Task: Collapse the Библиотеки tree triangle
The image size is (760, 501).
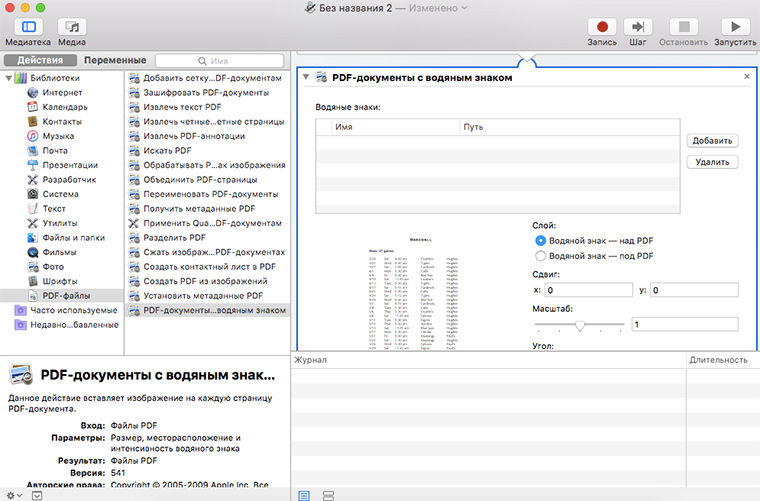Action: tap(8, 78)
